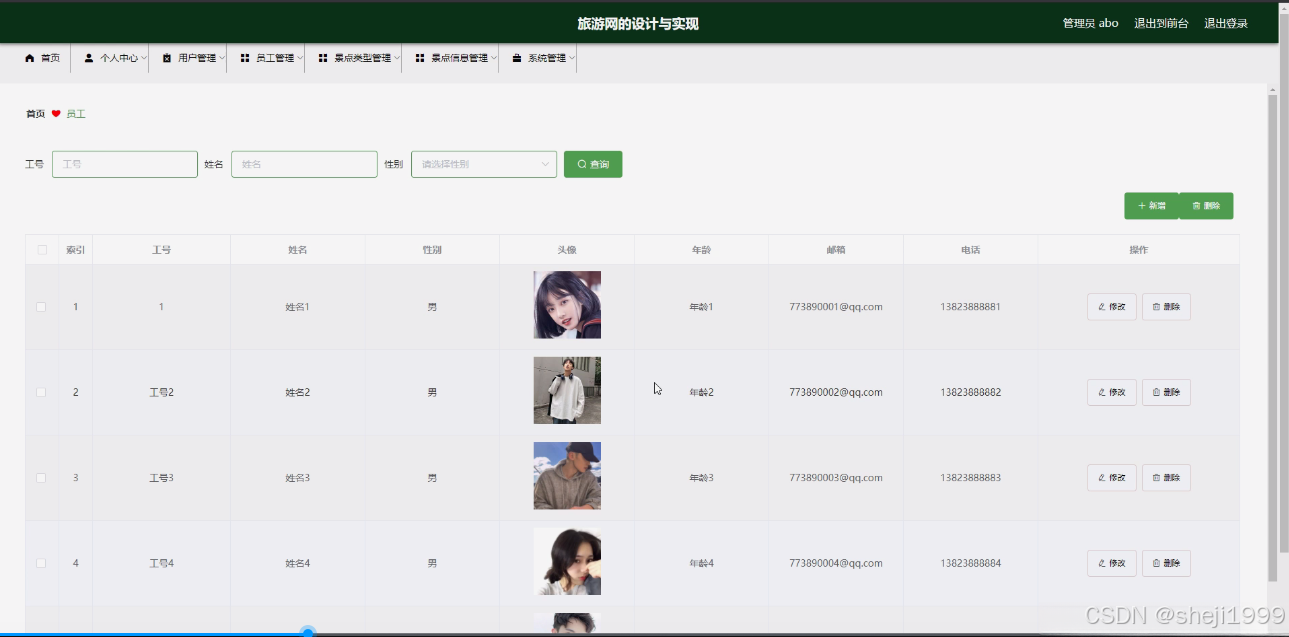This screenshot has height=637, width=1289.
Task: Click 退出到前台 in the header
Action: 1161,23
